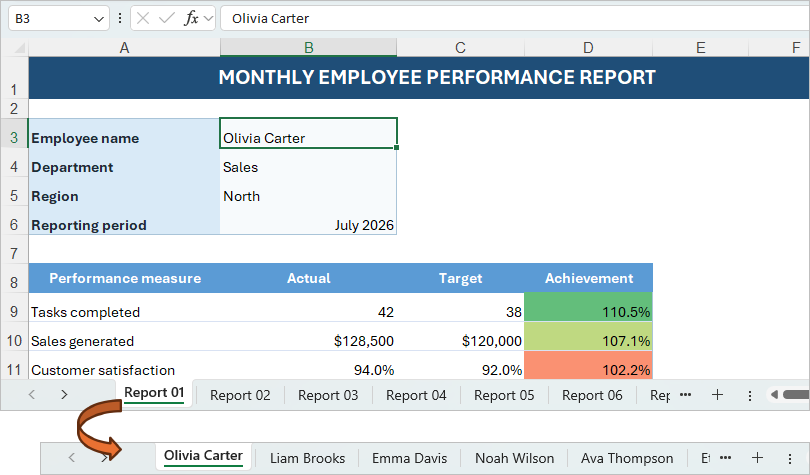810x475 pixels.
Task: Open the Insert Function fx icon
Action: pyautogui.click(x=191, y=19)
